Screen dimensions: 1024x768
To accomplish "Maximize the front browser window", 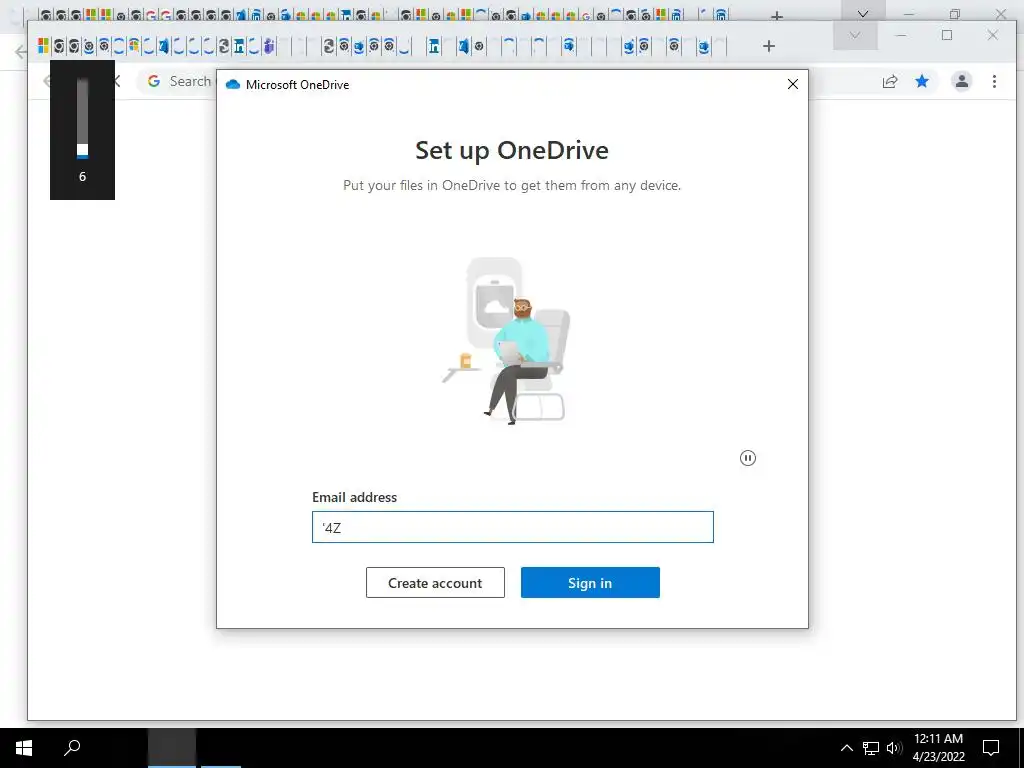I will tap(947, 35).
